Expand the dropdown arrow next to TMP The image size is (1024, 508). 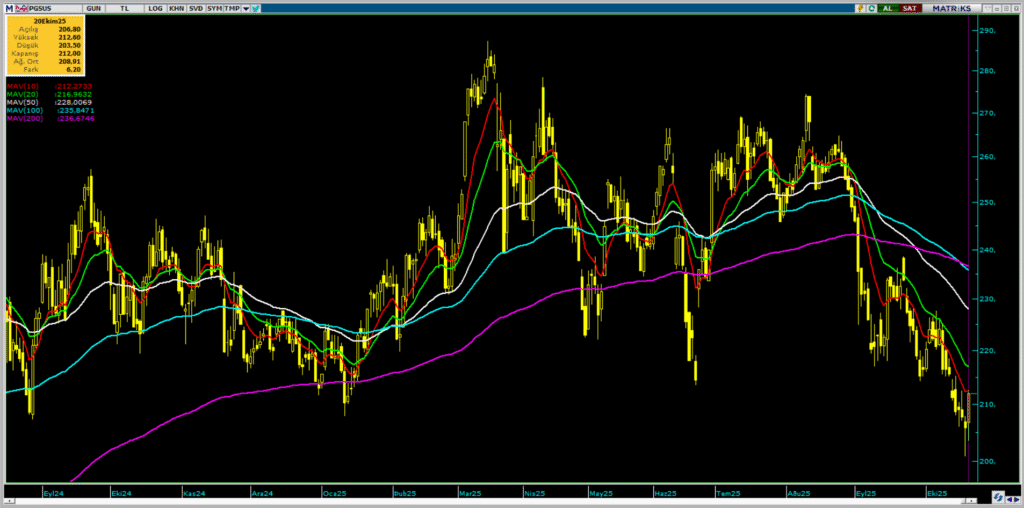tap(245, 8)
